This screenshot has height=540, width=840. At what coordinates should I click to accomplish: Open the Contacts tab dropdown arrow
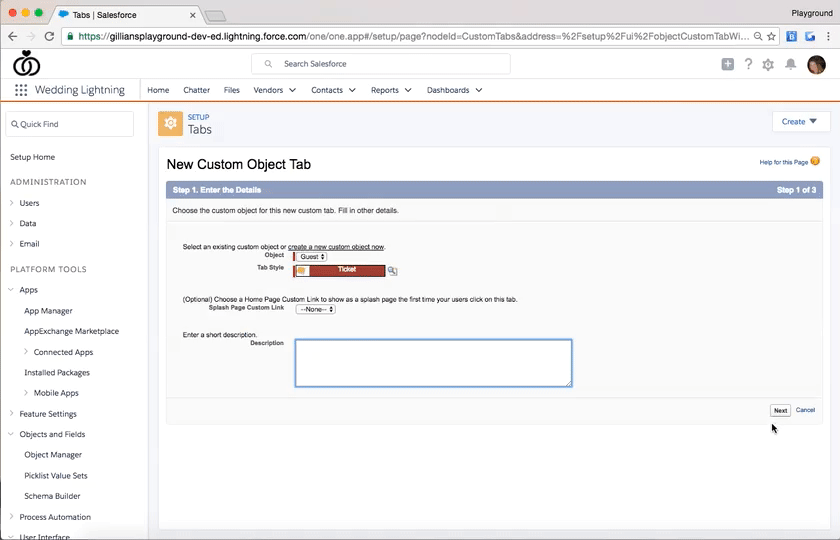[352, 90]
